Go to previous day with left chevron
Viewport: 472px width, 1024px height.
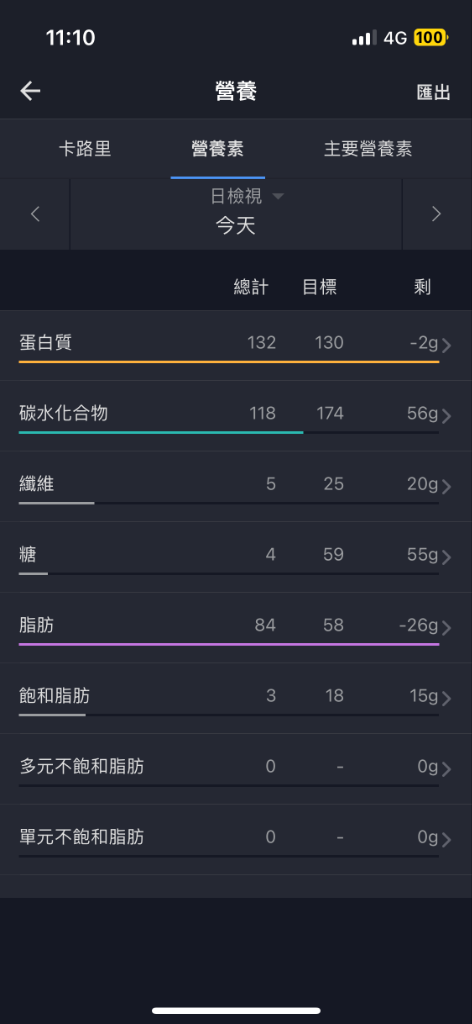(x=35, y=214)
